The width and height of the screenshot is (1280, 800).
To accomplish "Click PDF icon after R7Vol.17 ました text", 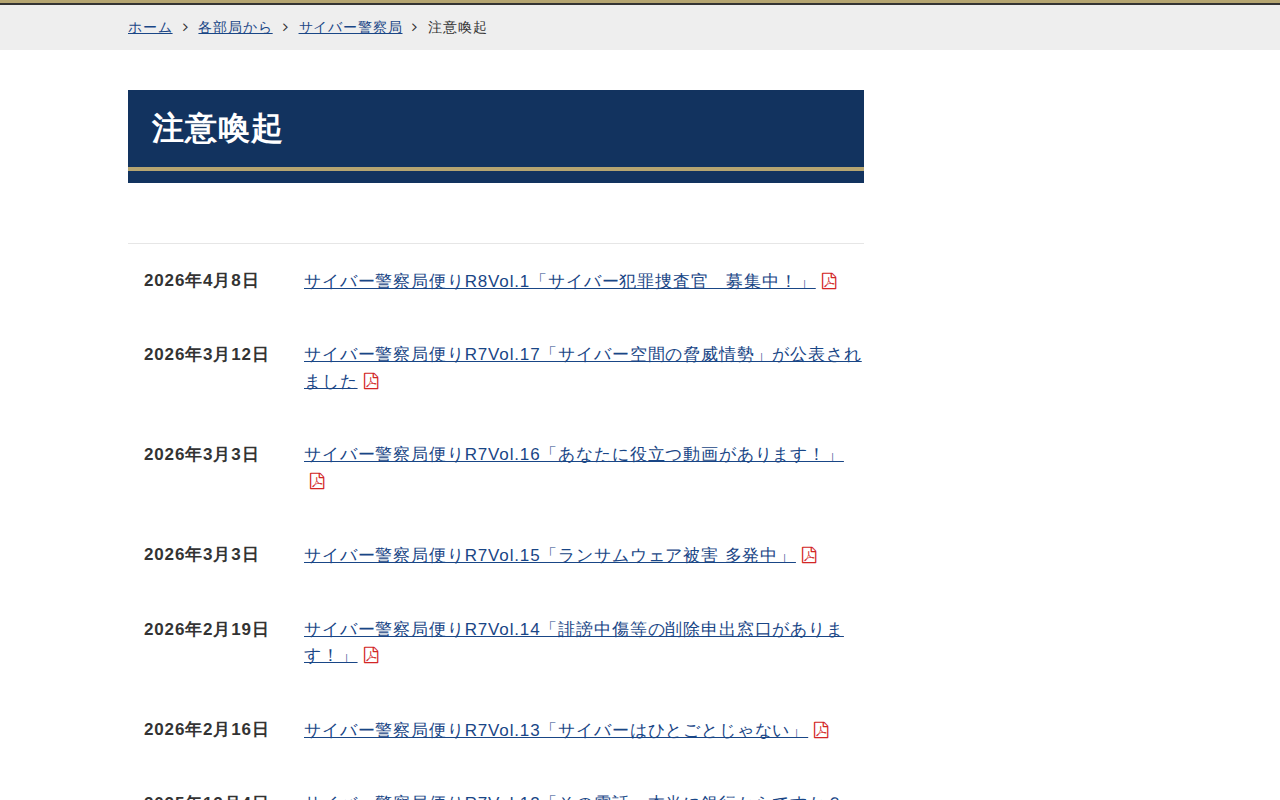I will click(371, 381).
